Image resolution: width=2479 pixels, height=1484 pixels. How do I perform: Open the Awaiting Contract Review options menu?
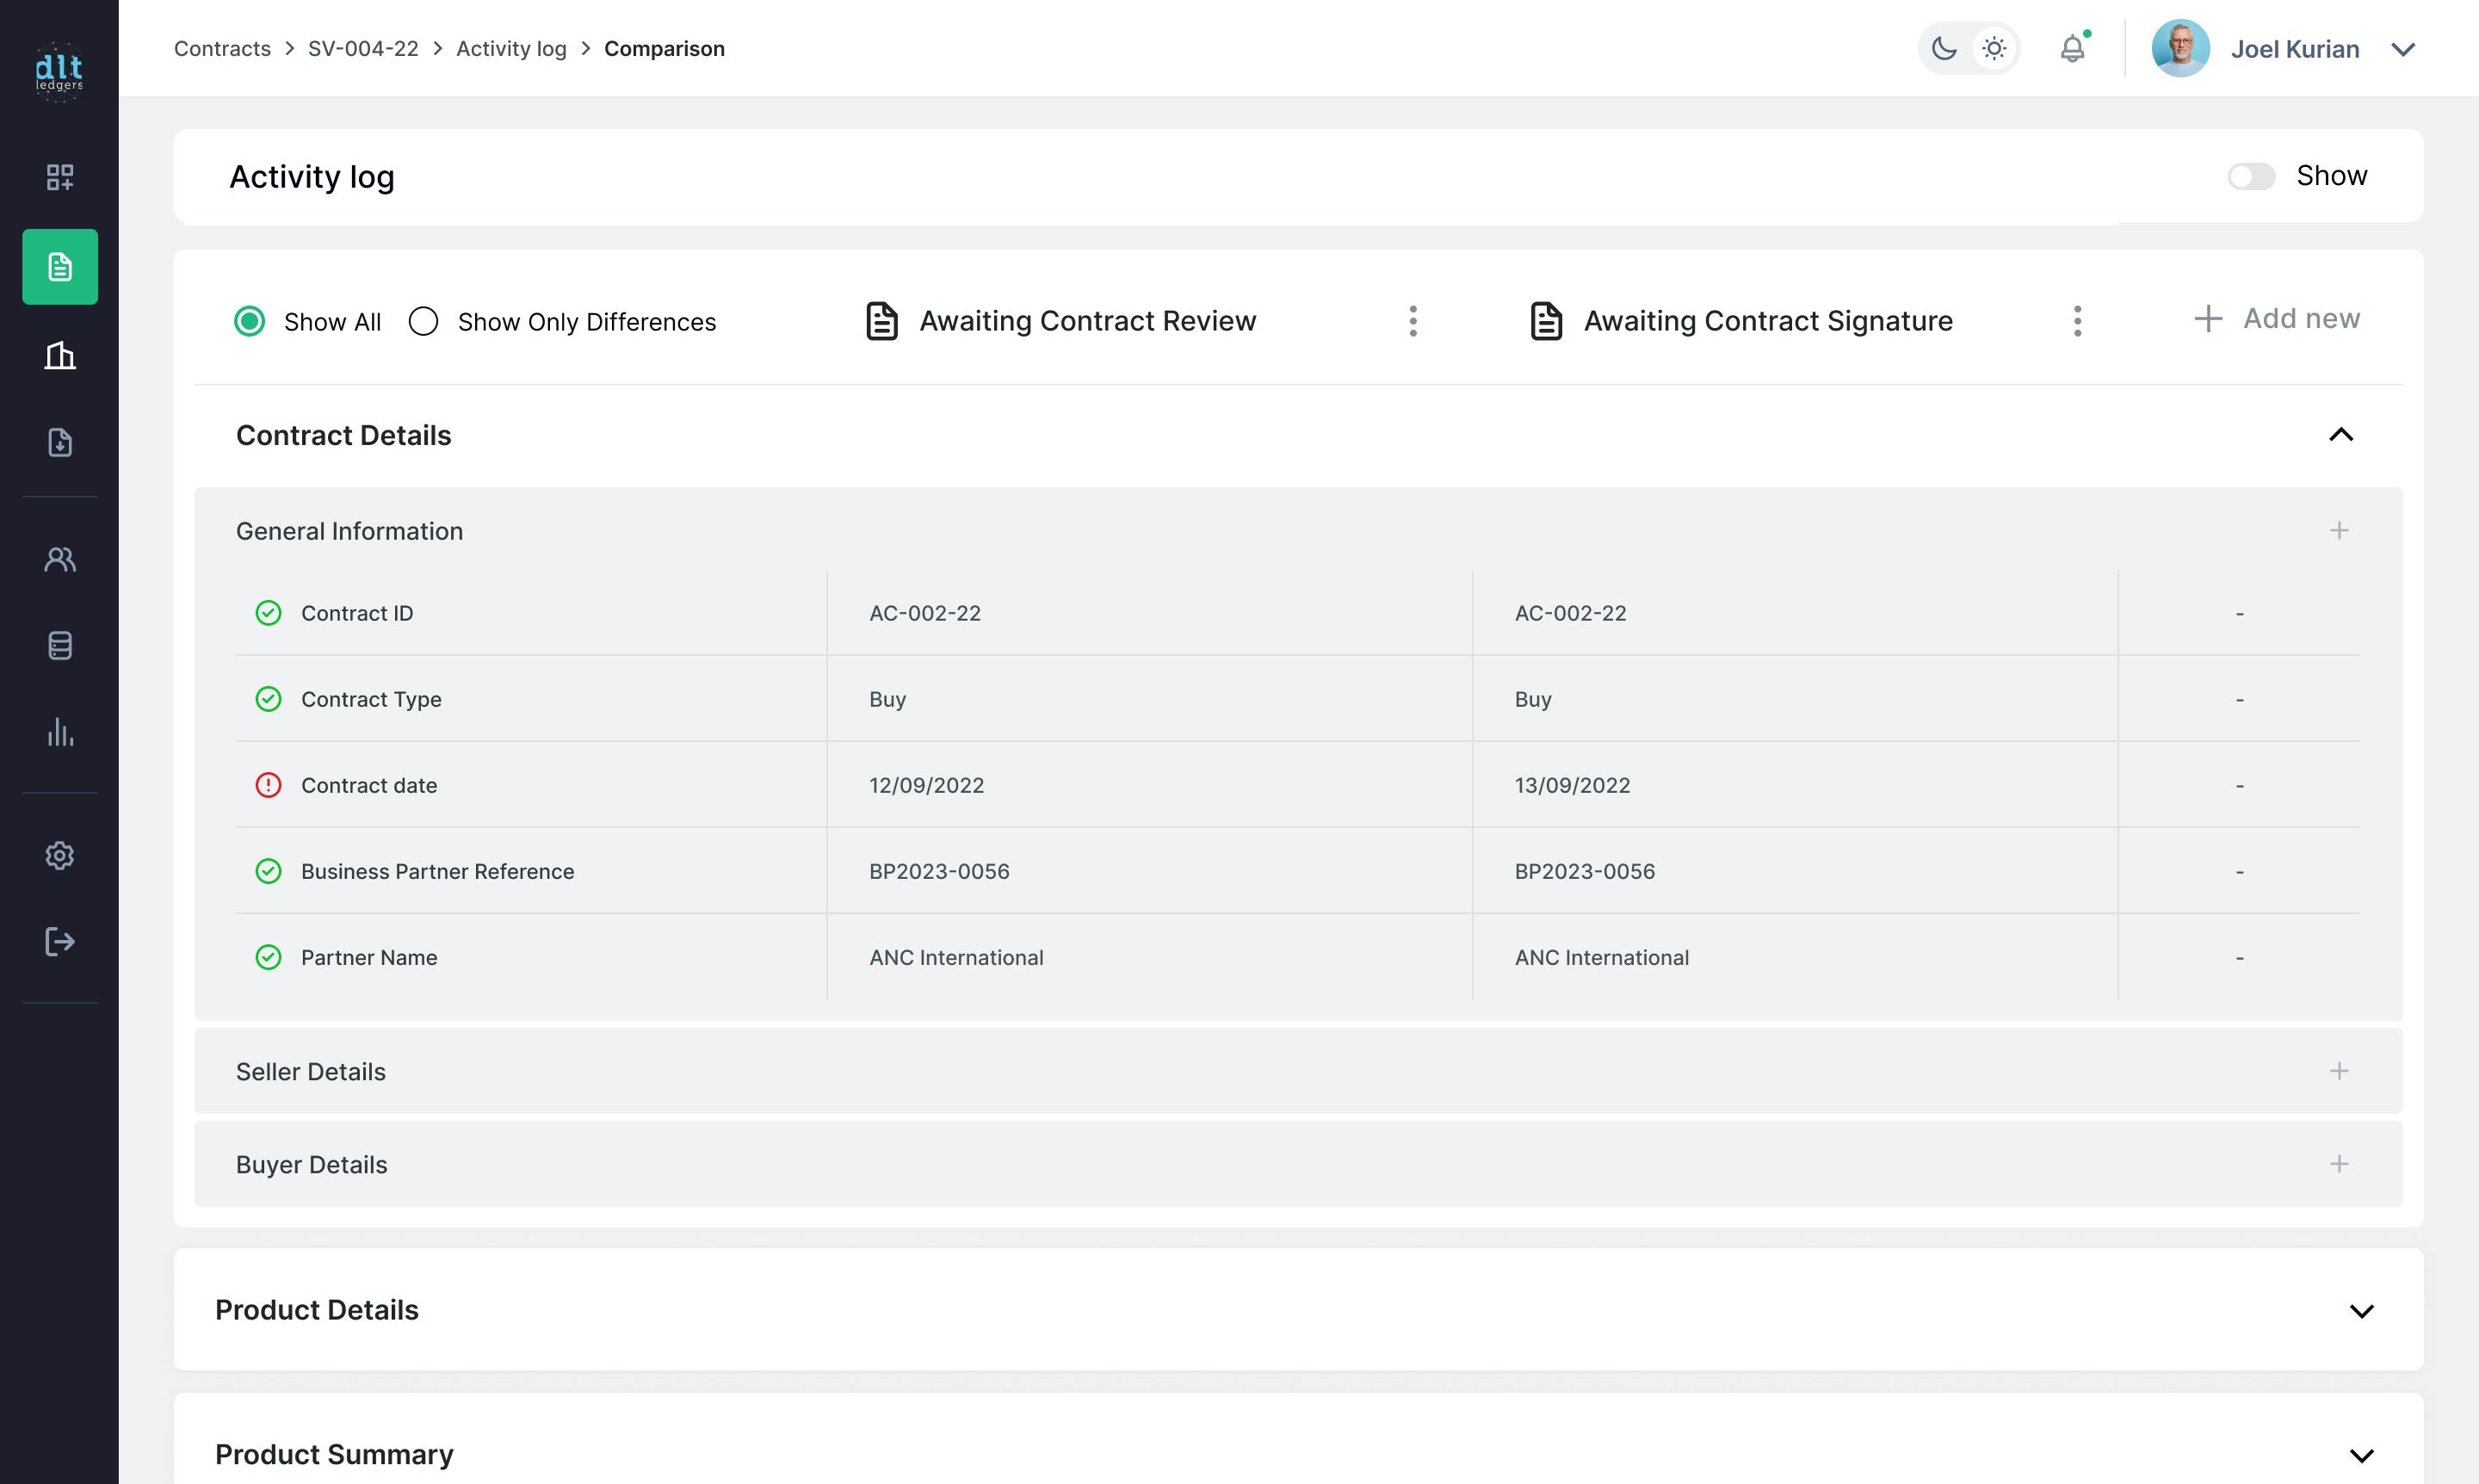pyautogui.click(x=1413, y=321)
